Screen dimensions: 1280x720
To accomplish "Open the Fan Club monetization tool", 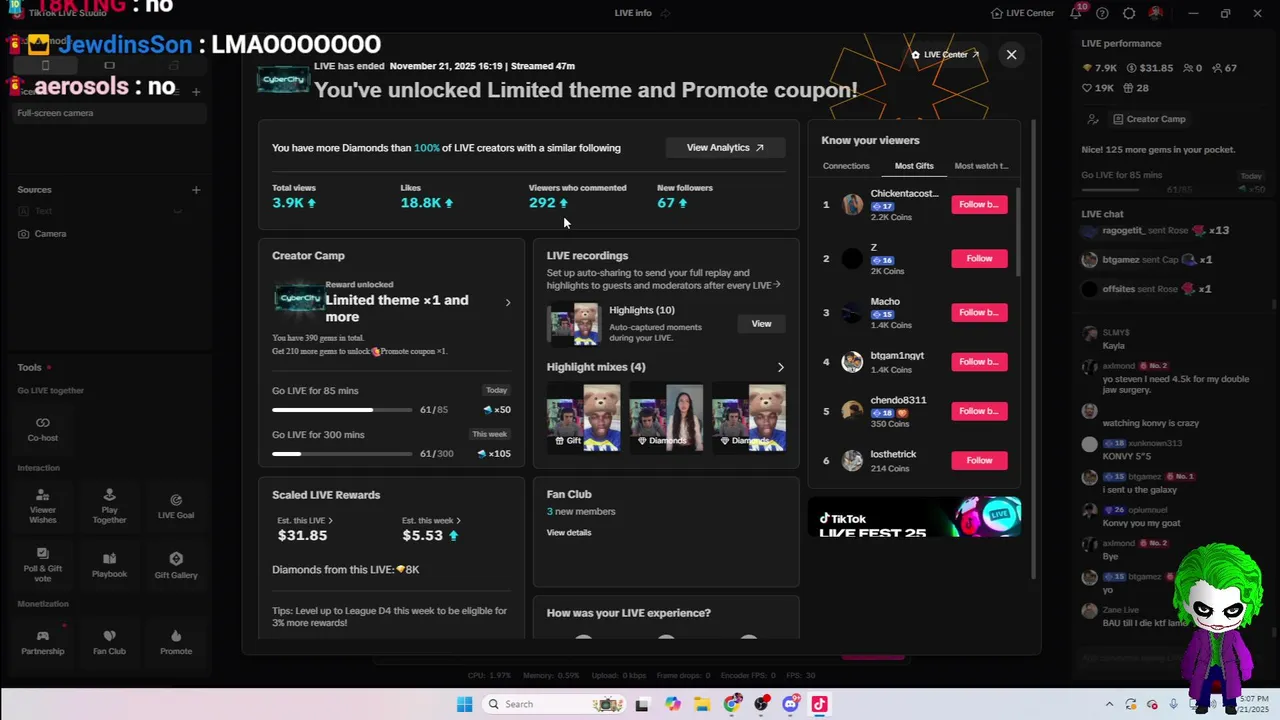I will [109, 642].
